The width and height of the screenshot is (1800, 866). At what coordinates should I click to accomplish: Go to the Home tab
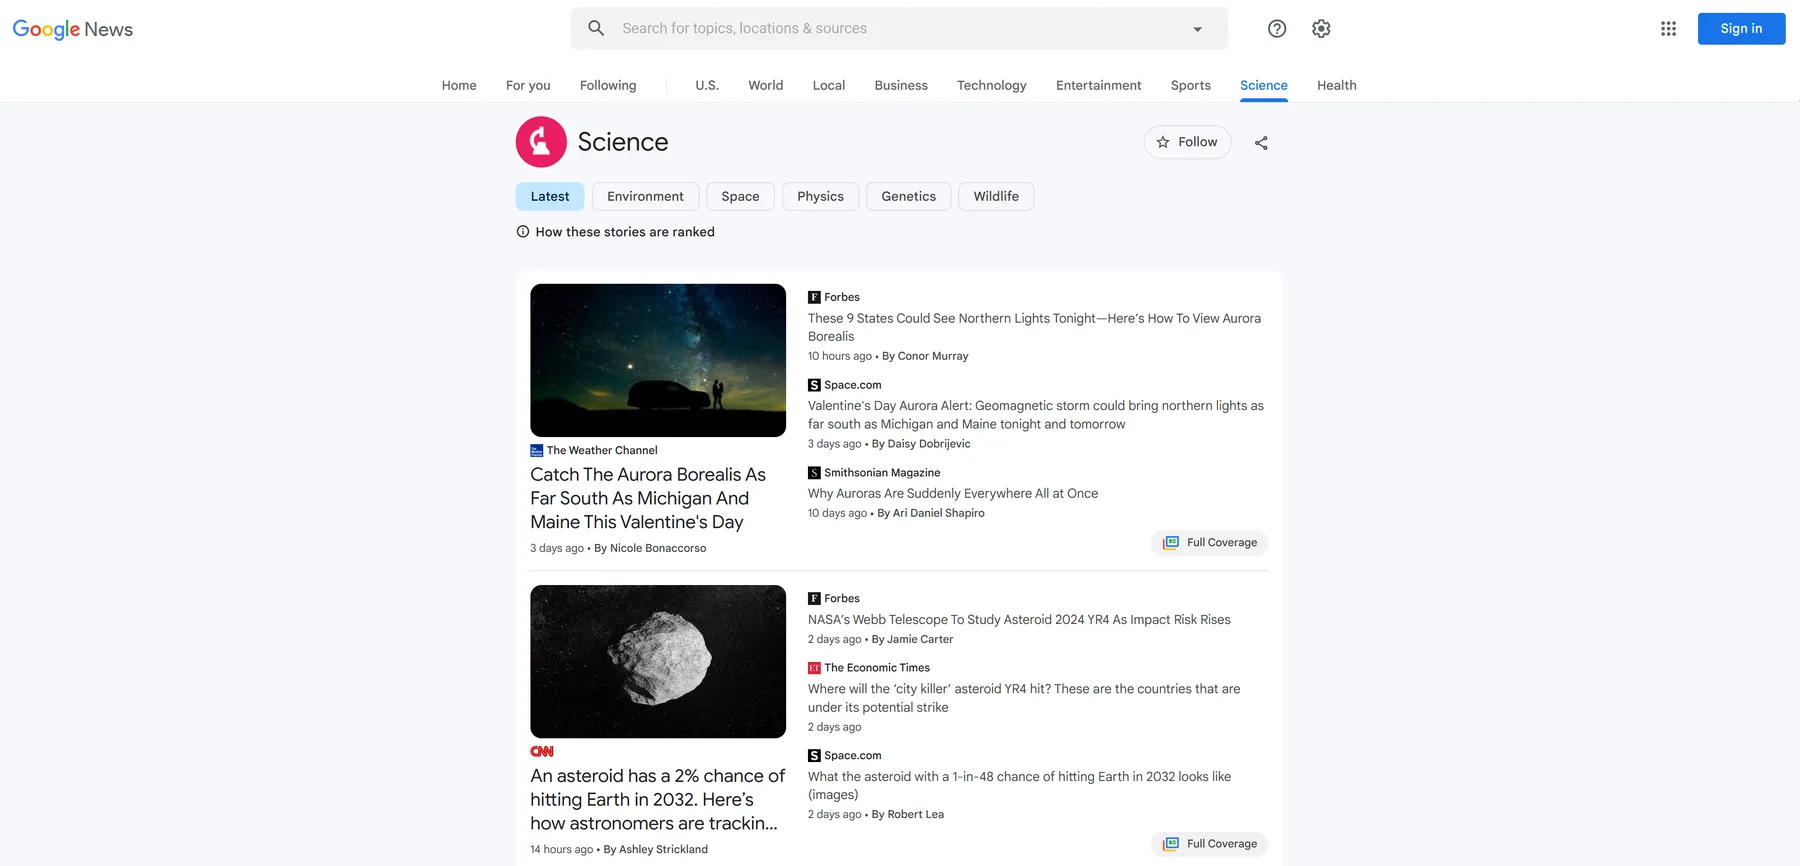459,85
